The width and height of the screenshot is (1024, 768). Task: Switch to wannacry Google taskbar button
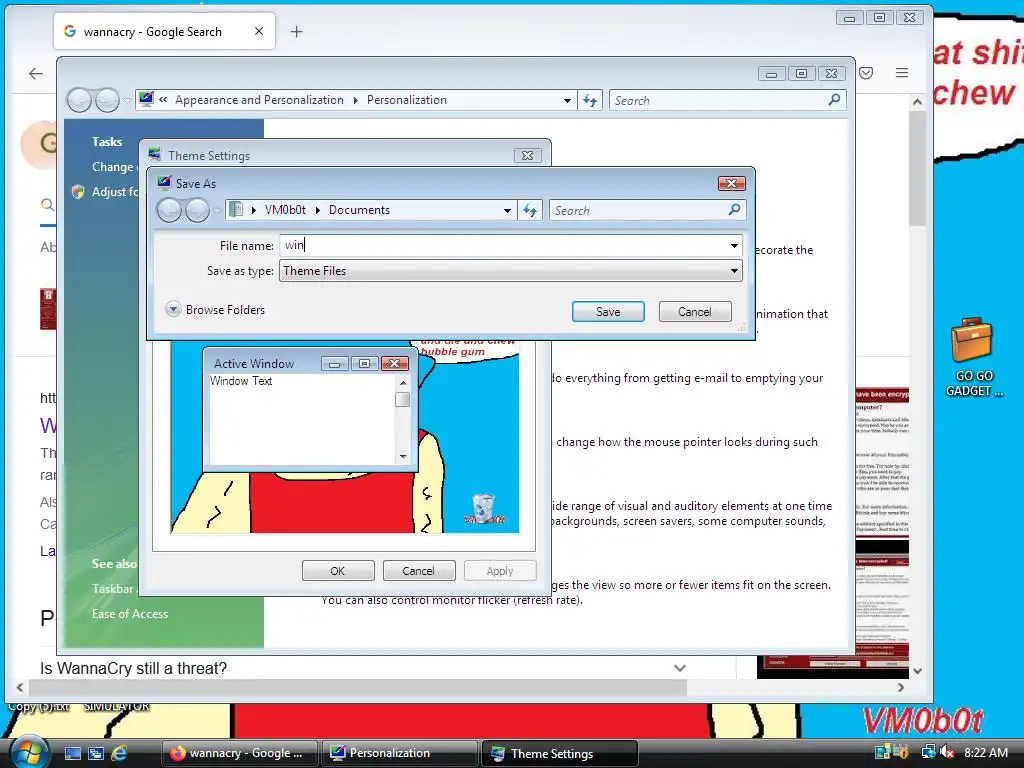coord(239,753)
